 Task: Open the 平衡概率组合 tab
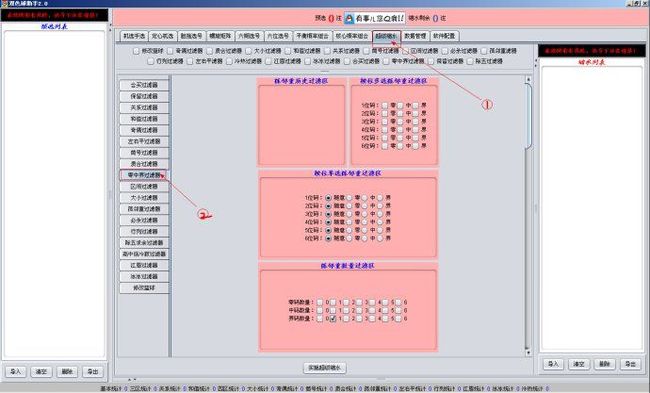pyautogui.click(x=312, y=36)
